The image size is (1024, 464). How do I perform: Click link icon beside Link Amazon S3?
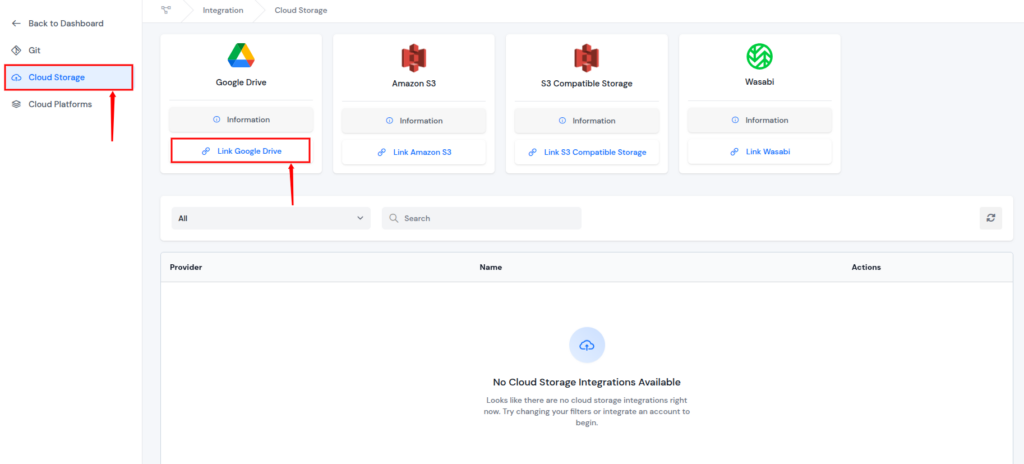click(382, 152)
